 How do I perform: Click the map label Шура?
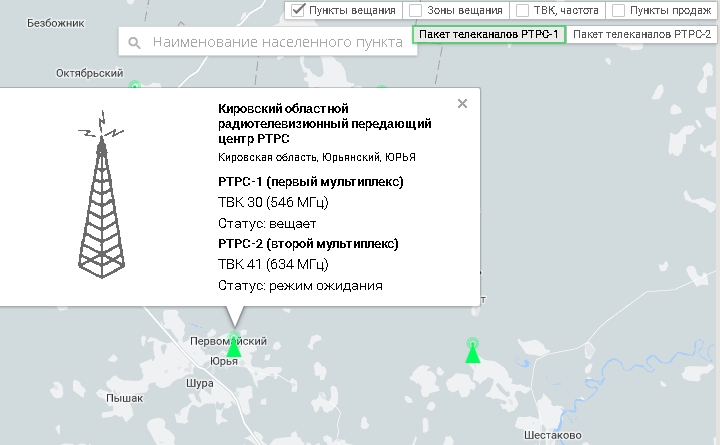point(200,383)
